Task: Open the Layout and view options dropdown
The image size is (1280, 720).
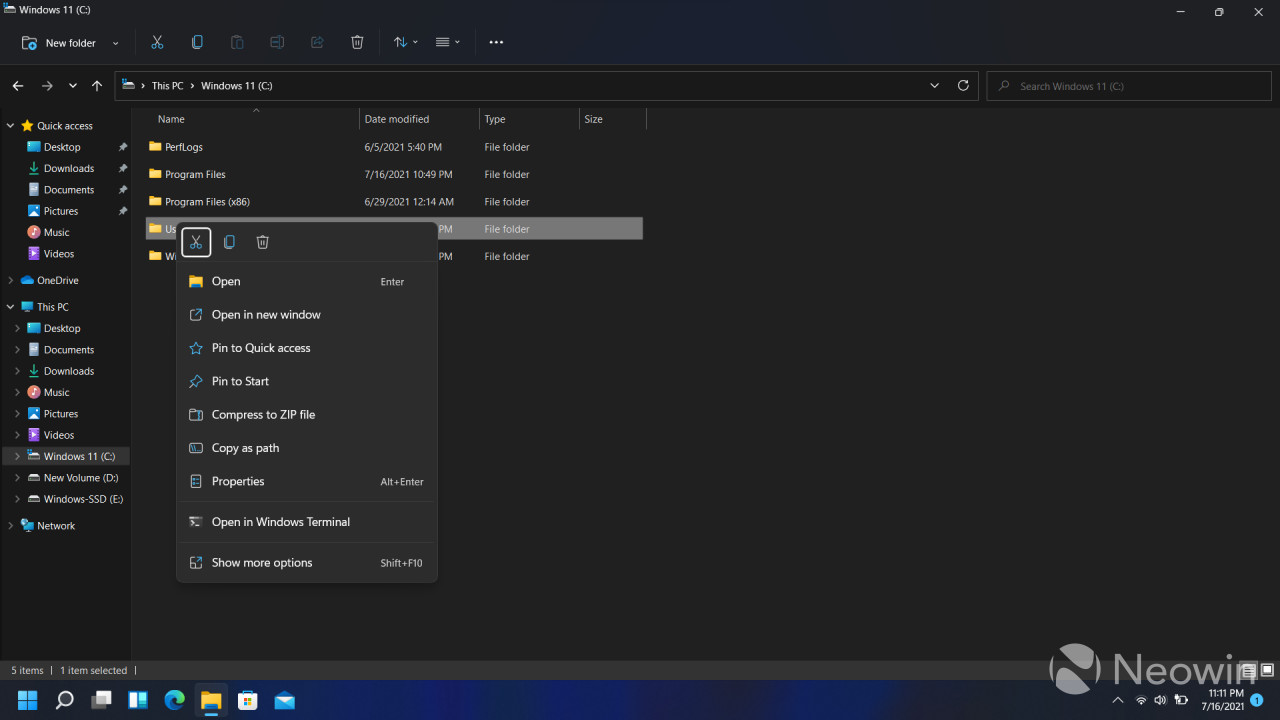Action: pyautogui.click(x=447, y=42)
